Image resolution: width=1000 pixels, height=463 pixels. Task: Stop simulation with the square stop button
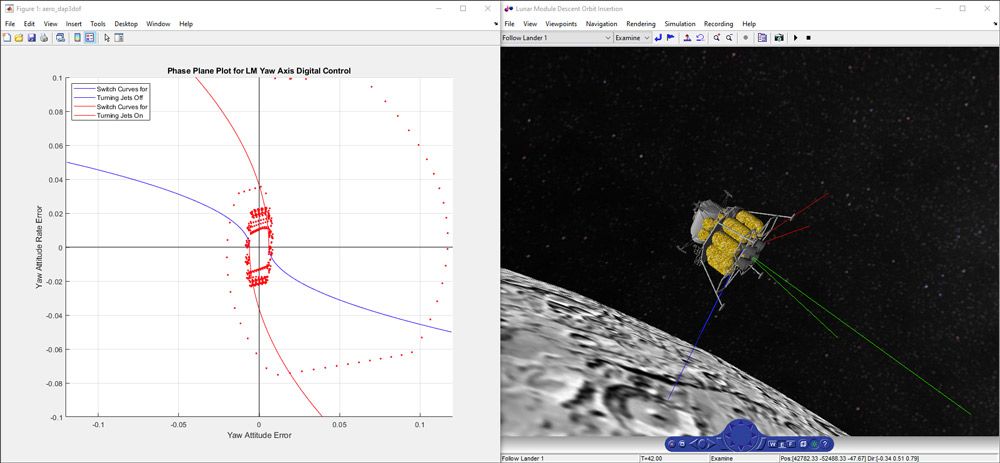[808, 38]
